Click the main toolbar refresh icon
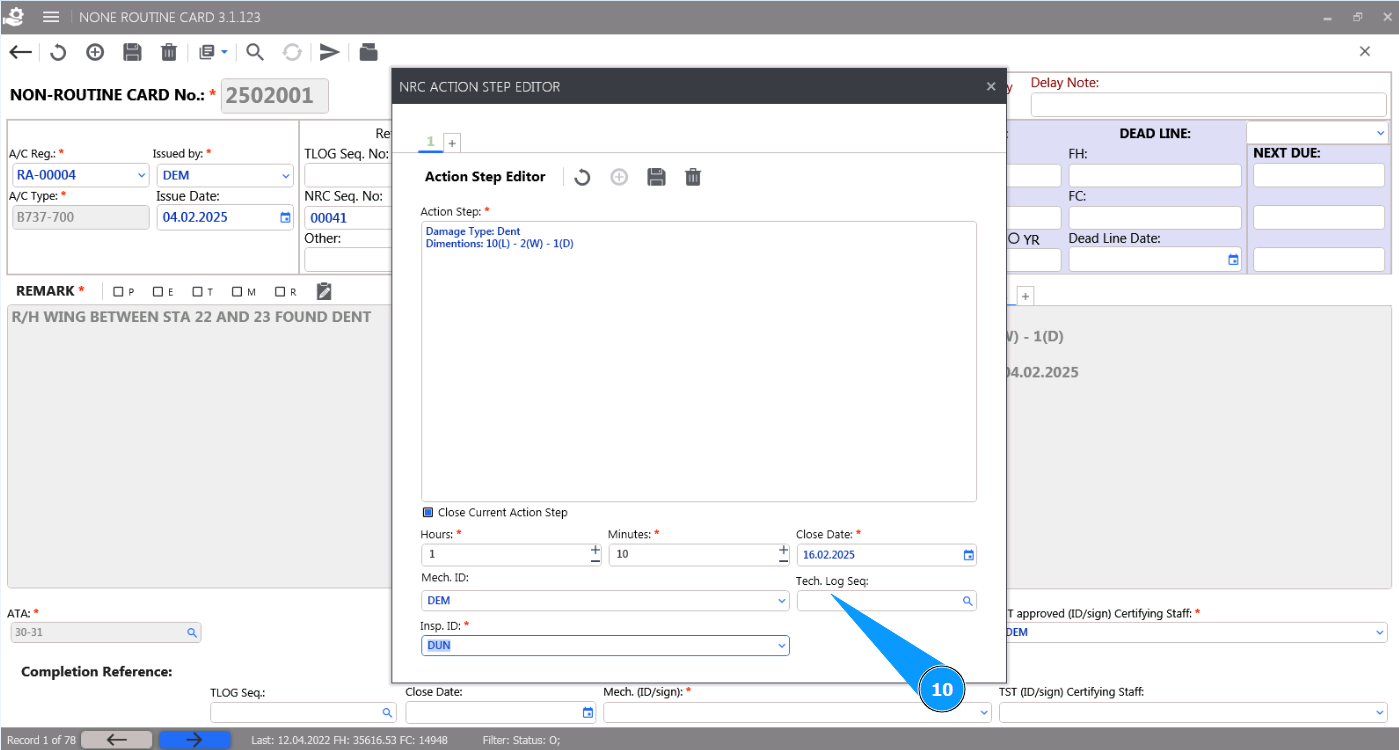 [x=58, y=53]
